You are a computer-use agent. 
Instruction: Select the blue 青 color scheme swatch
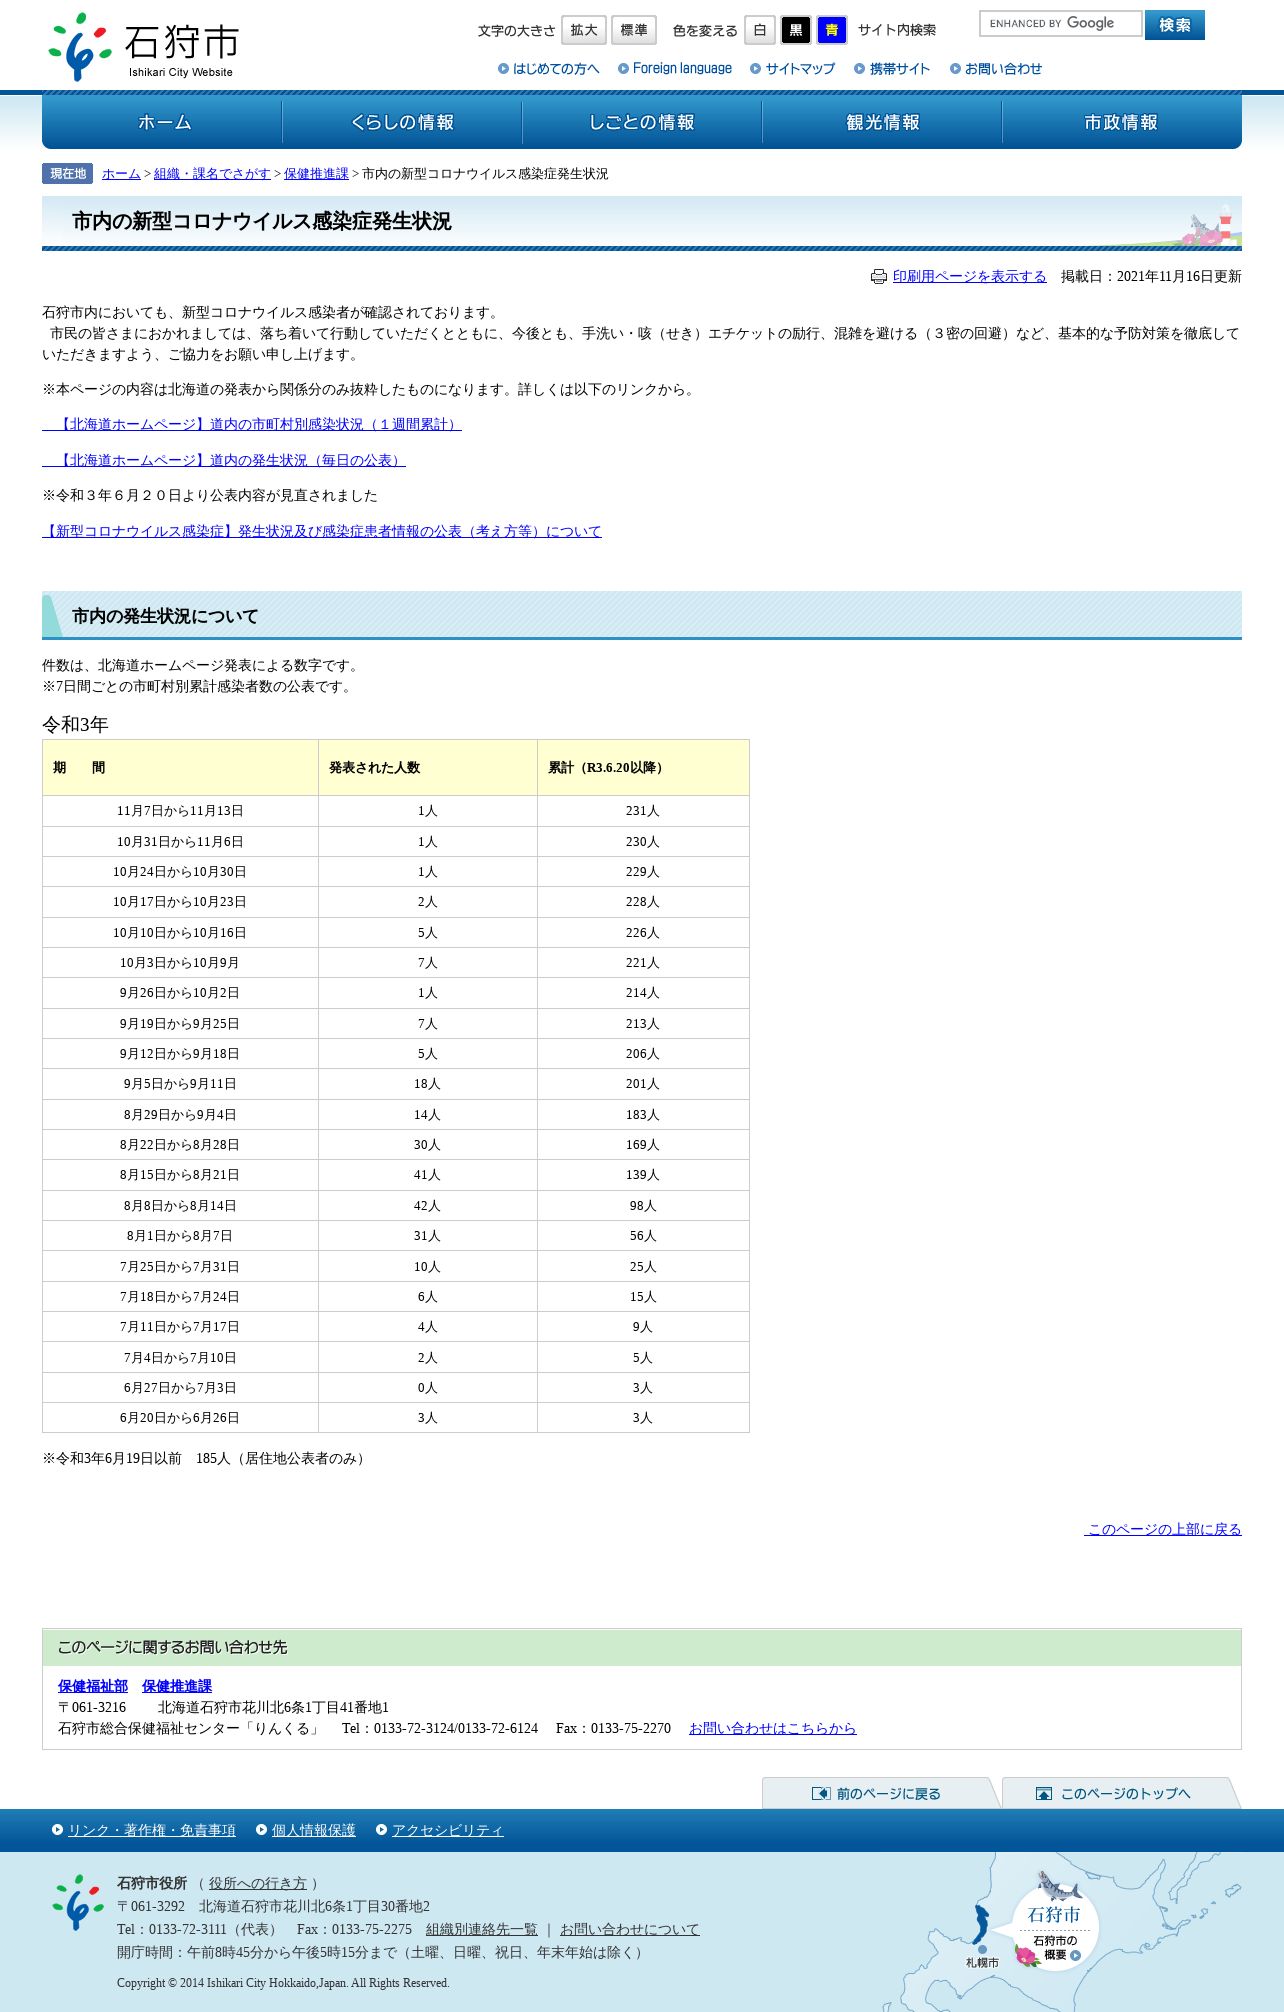point(832,30)
